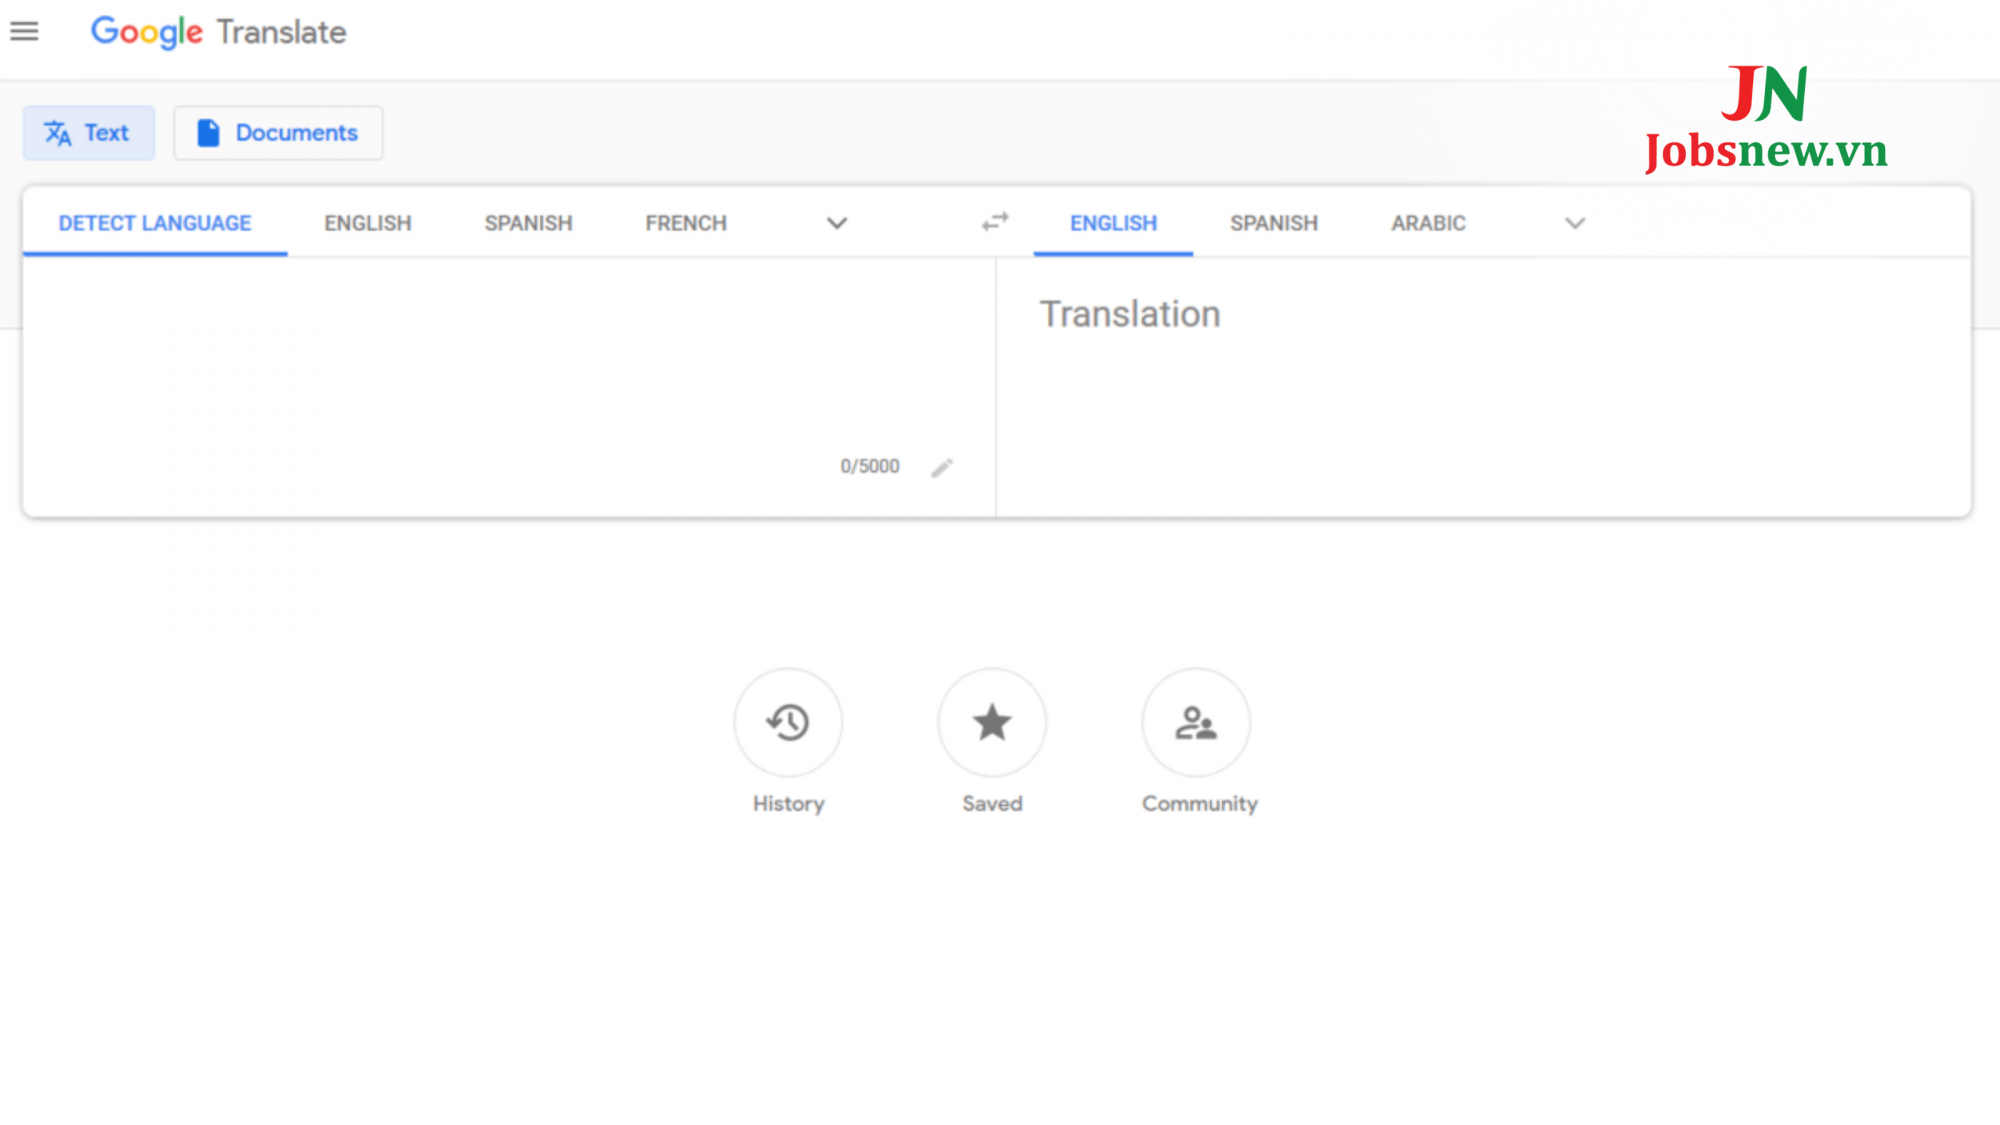
Task: Select English as source language
Action: click(x=368, y=223)
